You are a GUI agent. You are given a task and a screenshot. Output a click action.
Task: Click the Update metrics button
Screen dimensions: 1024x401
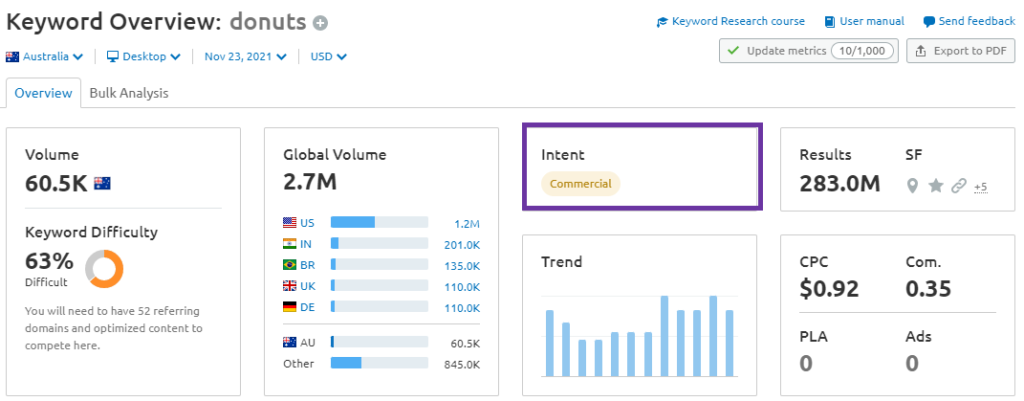808,51
